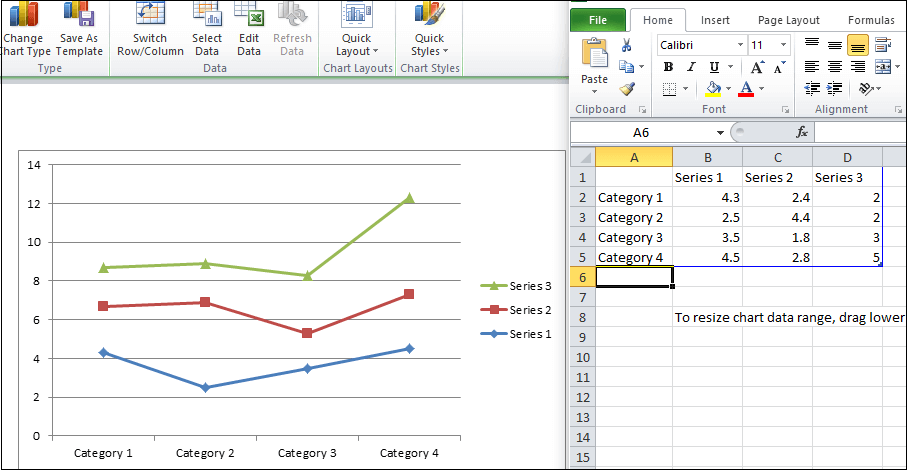907x470 pixels.
Task: Select column C header
Action: pyautogui.click(x=777, y=157)
